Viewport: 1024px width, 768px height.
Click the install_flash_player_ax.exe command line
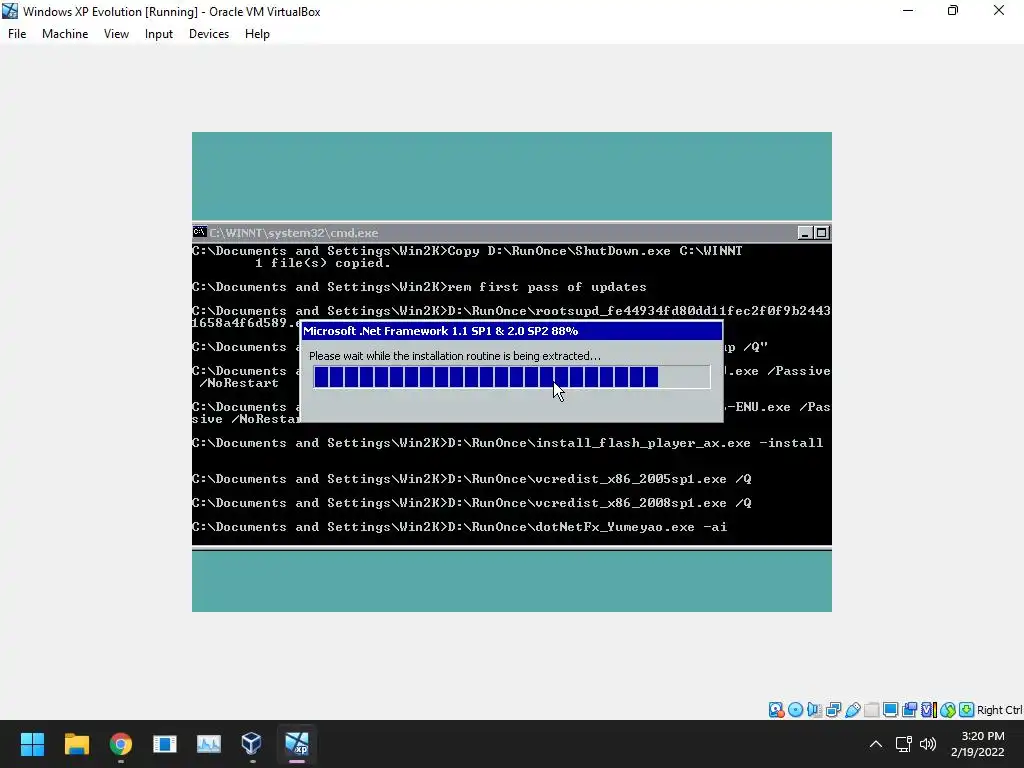507,443
